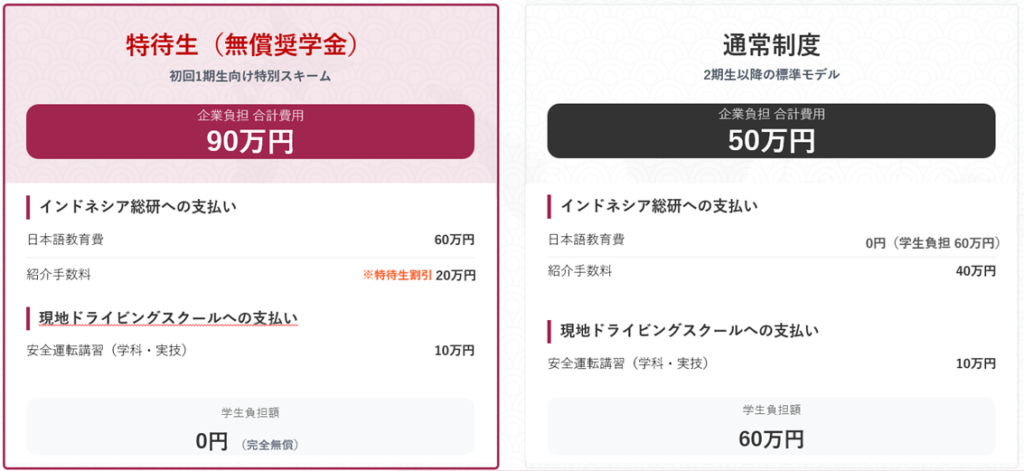Image resolution: width=1024 pixels, height=471 pixels.
Task: Click the 0円（完全無償） student cost box
Action: coord(250,427)
